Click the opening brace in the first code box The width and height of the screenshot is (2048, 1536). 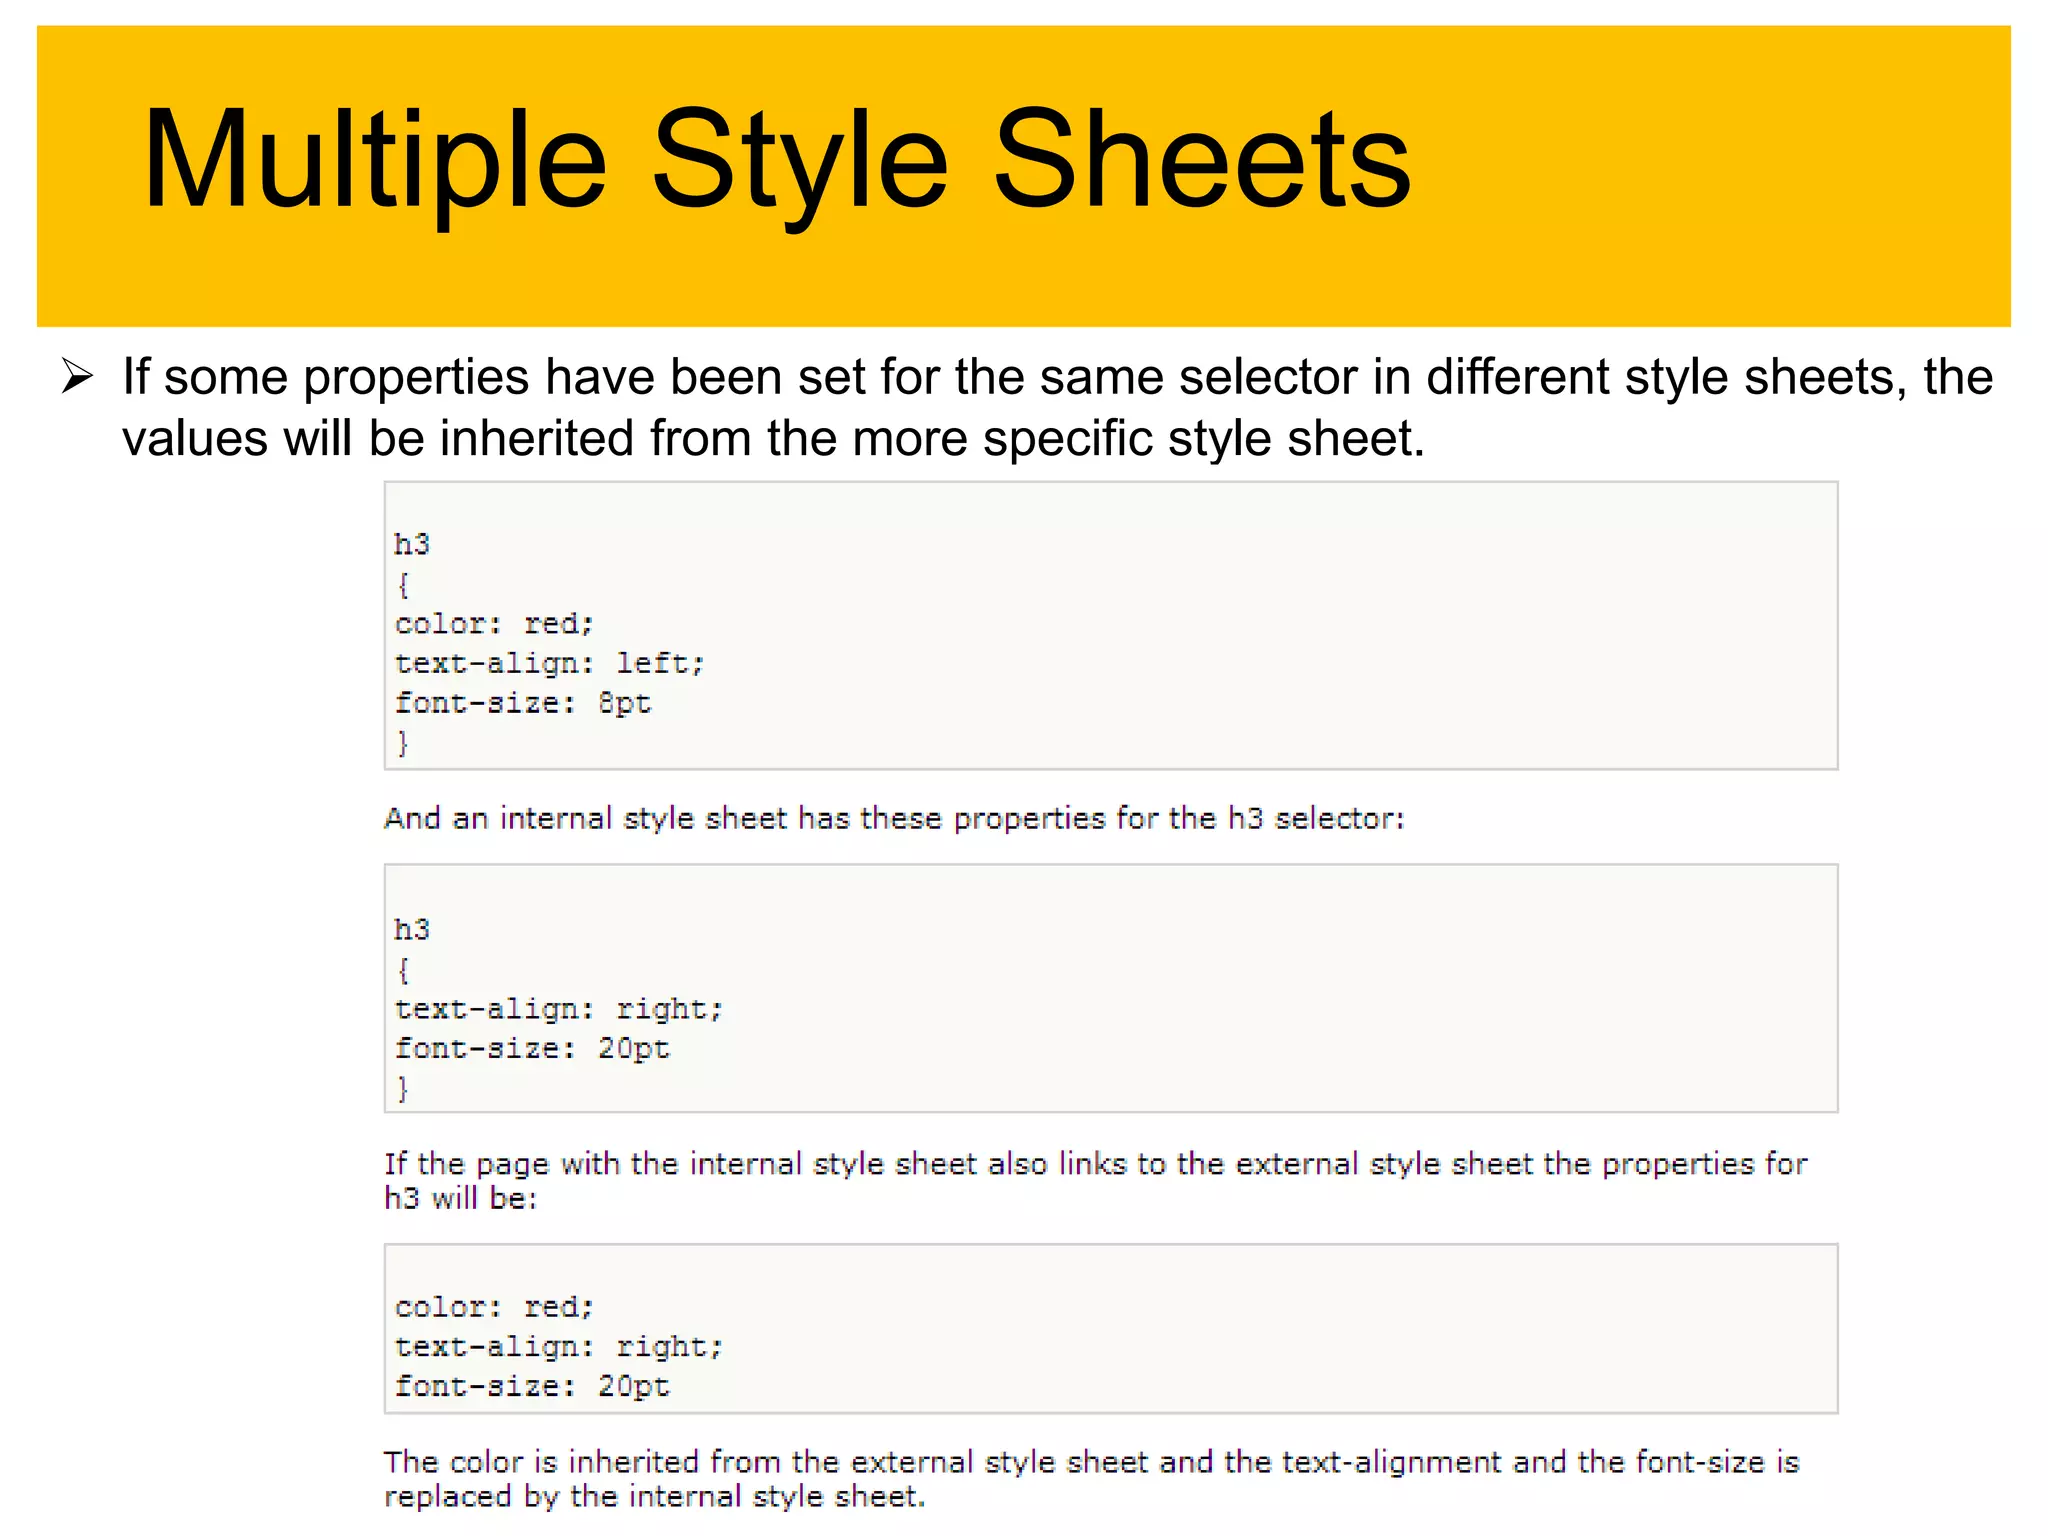[x=403, y=584]
